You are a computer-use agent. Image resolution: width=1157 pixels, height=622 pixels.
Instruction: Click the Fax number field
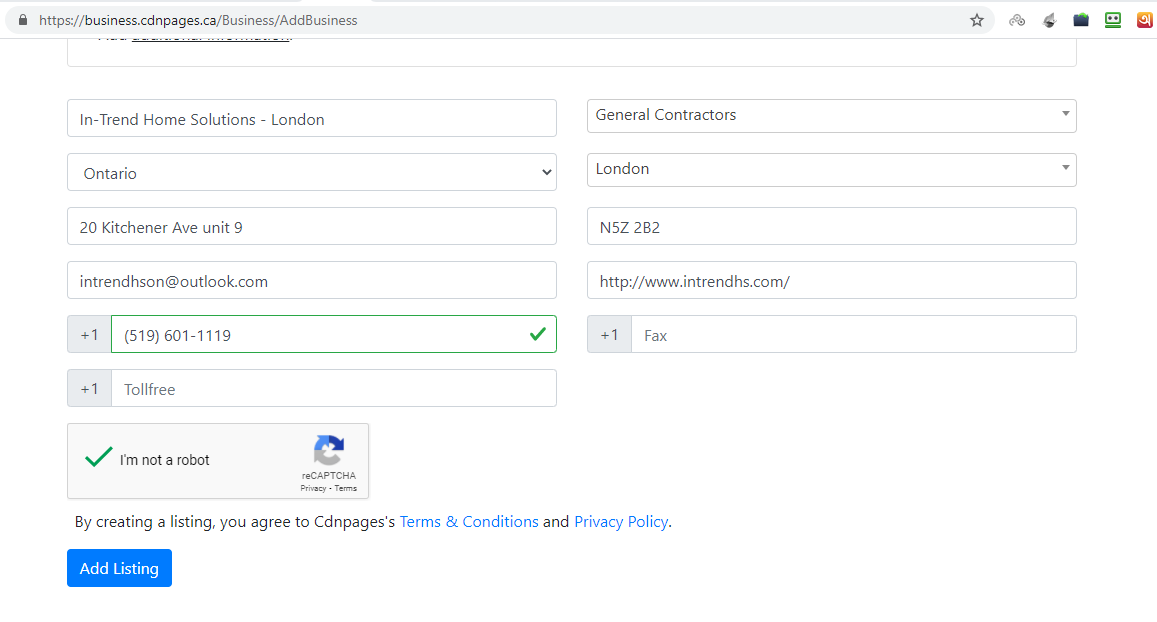[854, 334]
